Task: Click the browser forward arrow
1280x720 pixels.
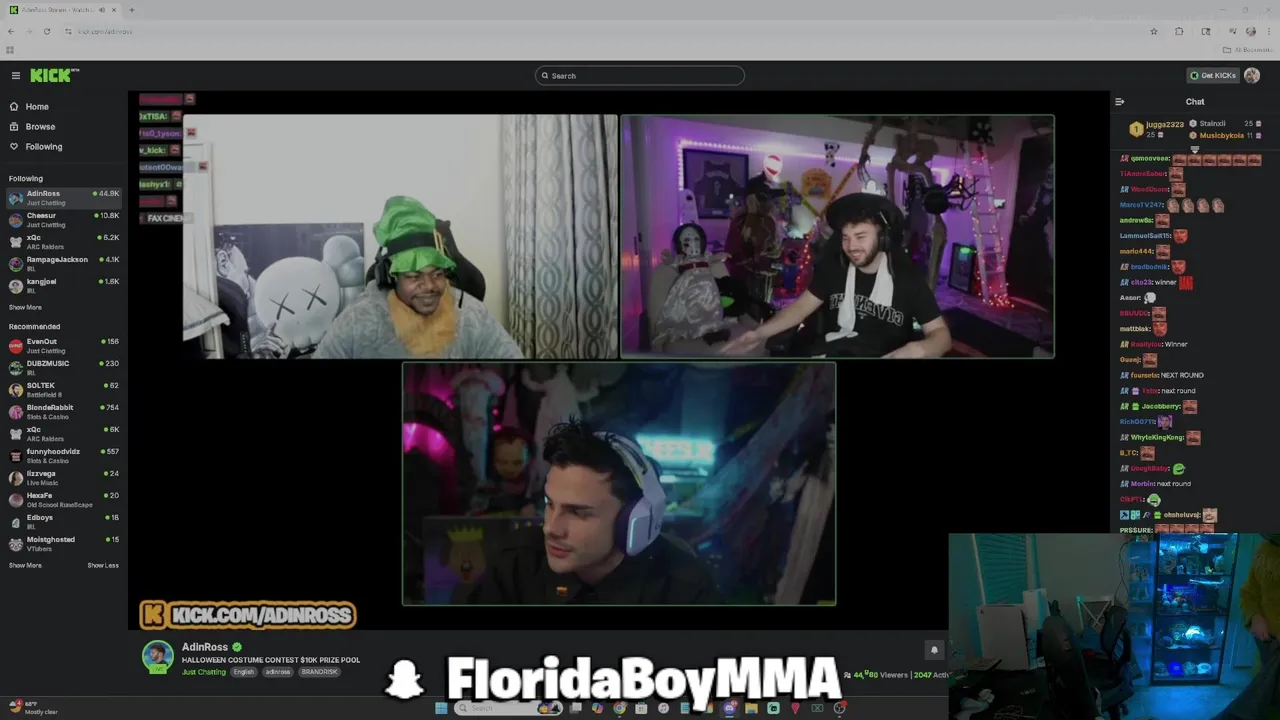Action: tap(28, 31)
